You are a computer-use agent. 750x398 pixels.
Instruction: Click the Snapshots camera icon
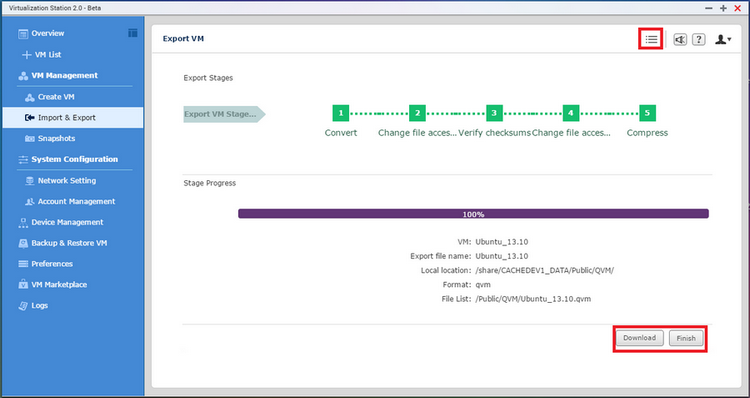pos(30,139)
